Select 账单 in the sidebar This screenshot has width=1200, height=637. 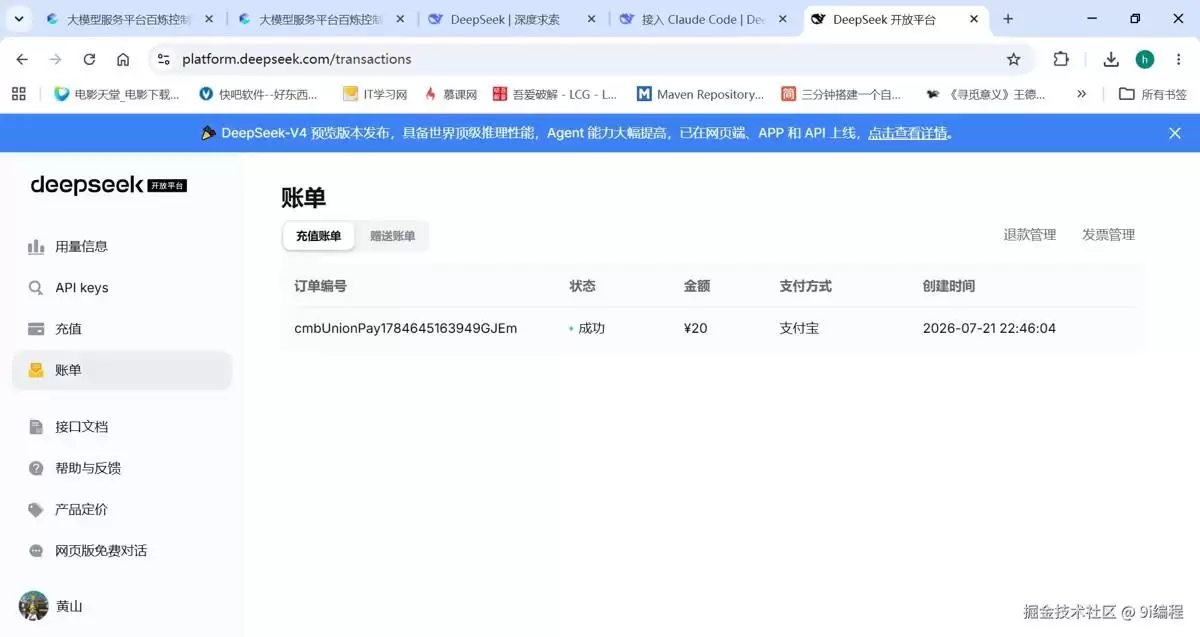(122, 370)
